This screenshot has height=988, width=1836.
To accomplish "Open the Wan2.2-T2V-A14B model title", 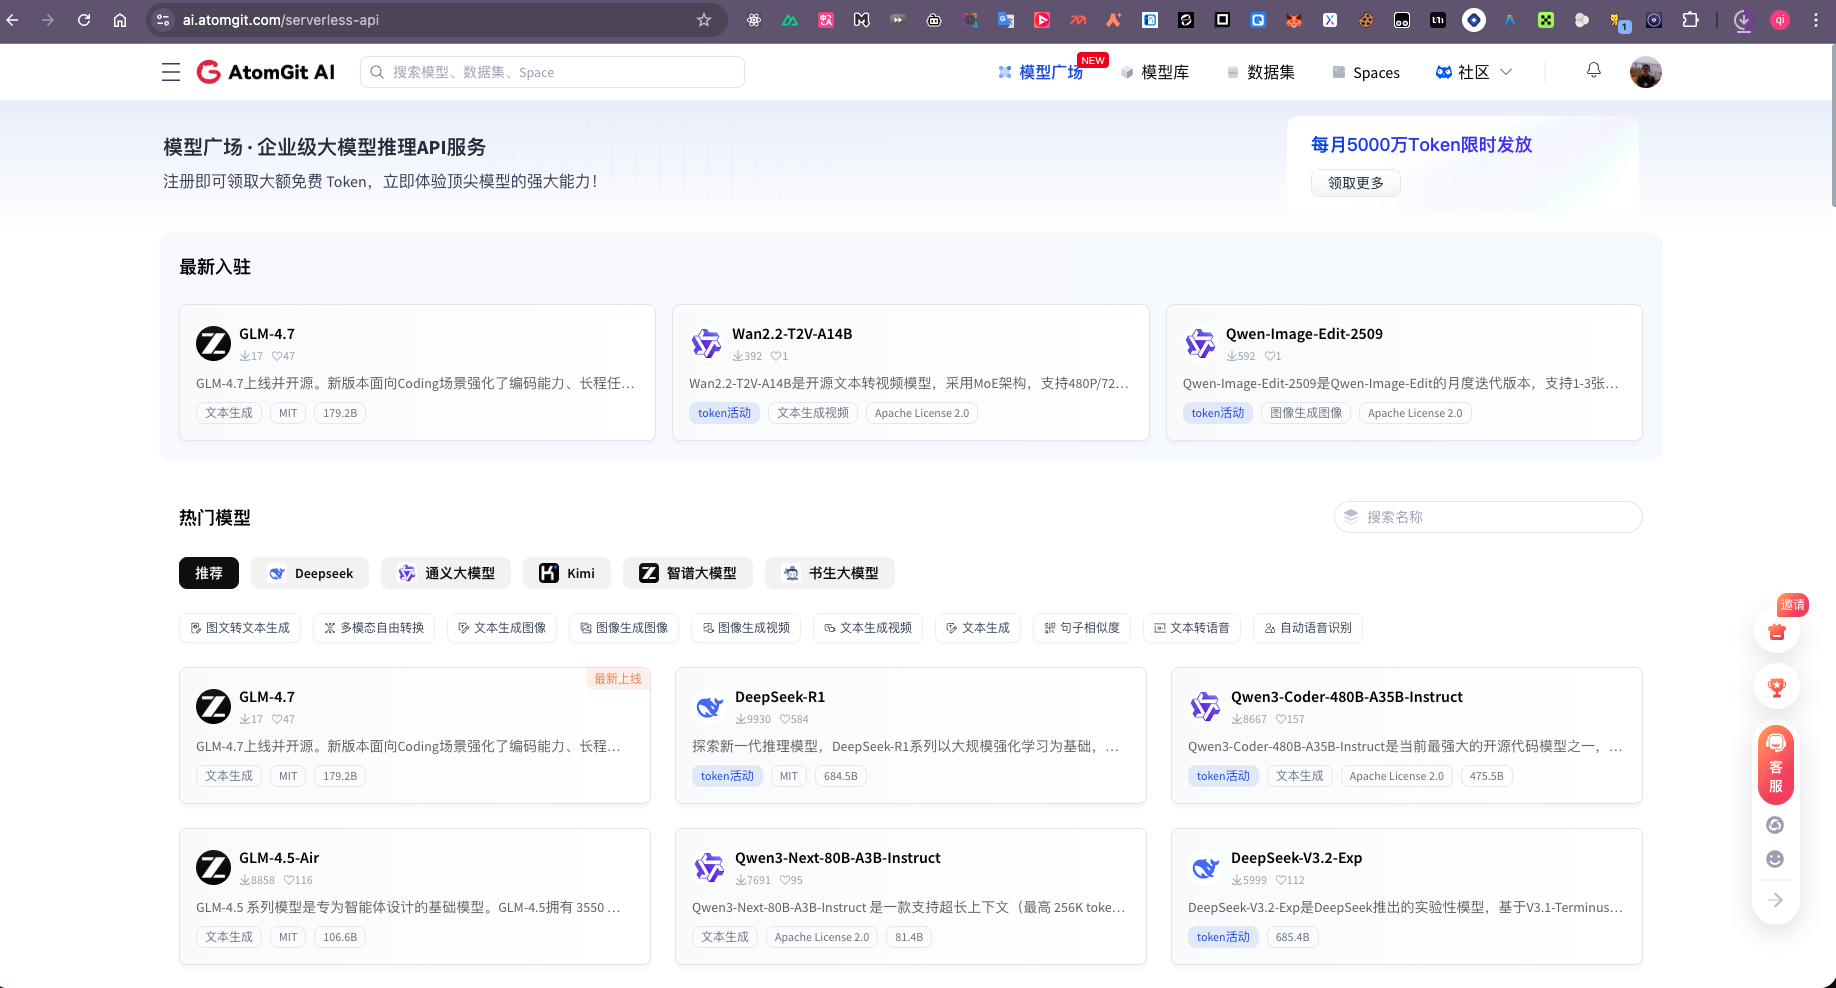I will click(x=792, y=334).
